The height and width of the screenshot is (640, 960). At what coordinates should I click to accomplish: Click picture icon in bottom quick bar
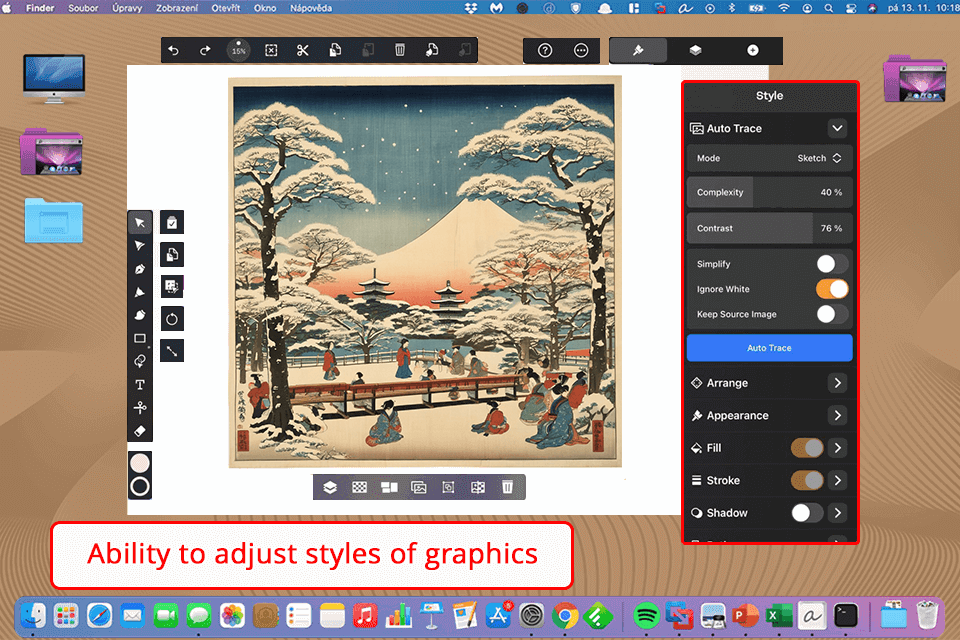click(419, 488)
